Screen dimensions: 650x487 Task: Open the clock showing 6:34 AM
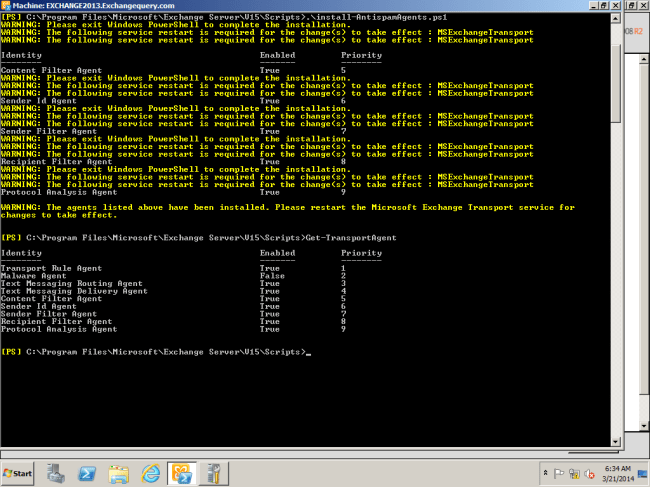tap(616, 473)
